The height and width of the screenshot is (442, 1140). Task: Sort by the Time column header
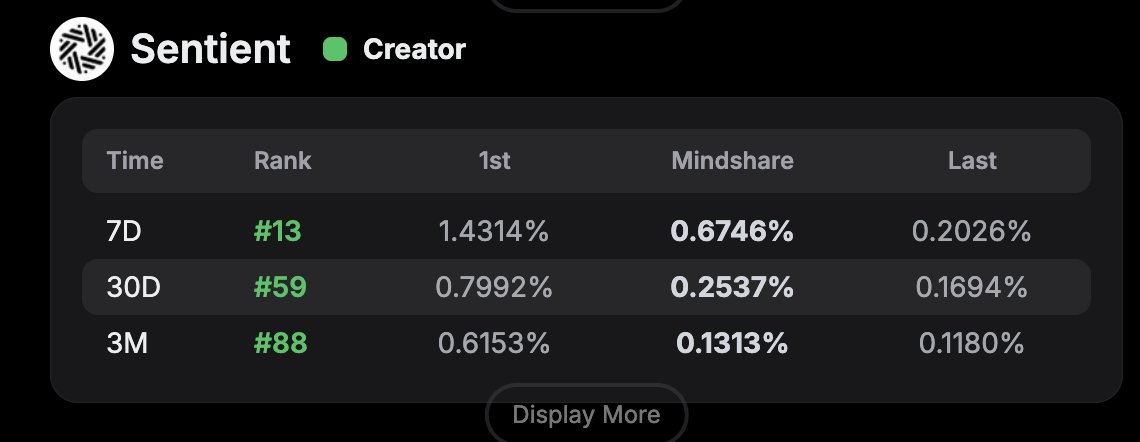click(135, 160)
